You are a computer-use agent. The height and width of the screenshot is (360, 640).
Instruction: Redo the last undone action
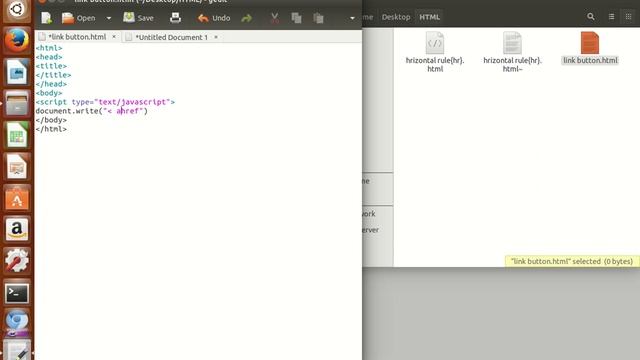pos(247,18)
